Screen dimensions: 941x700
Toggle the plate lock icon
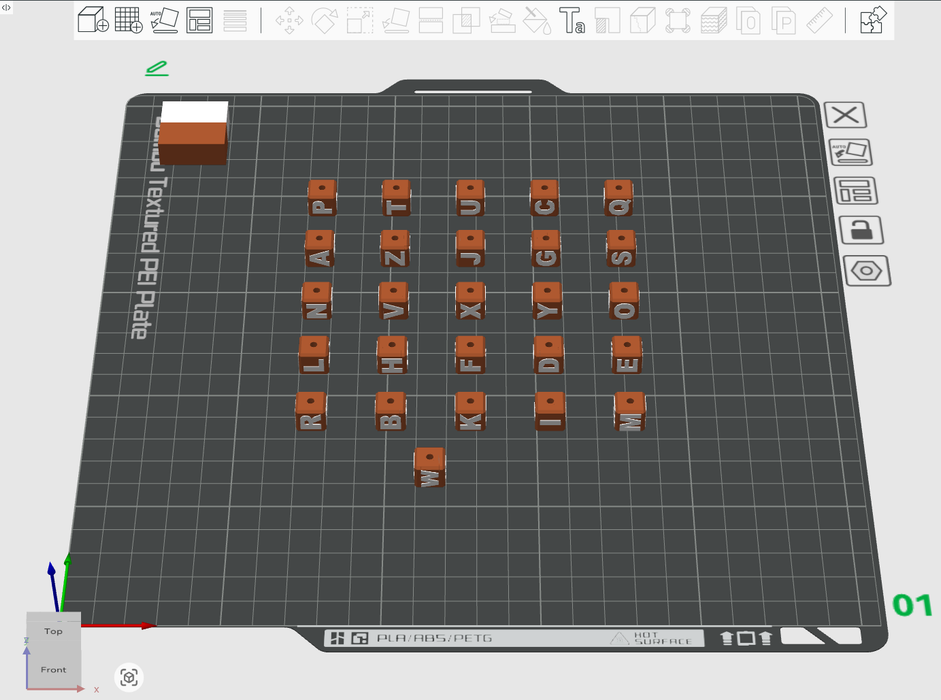click(x=861, y=230)
